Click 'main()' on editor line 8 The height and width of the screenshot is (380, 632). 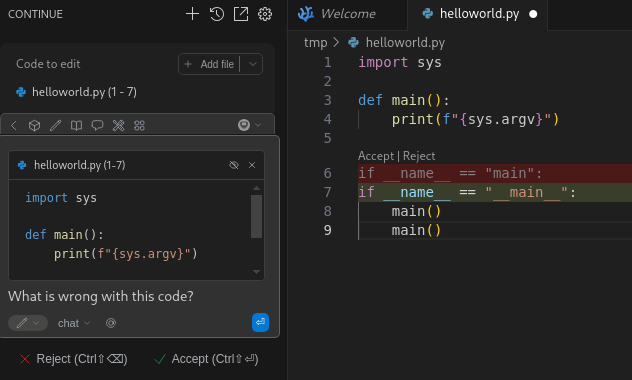[416, 211]
